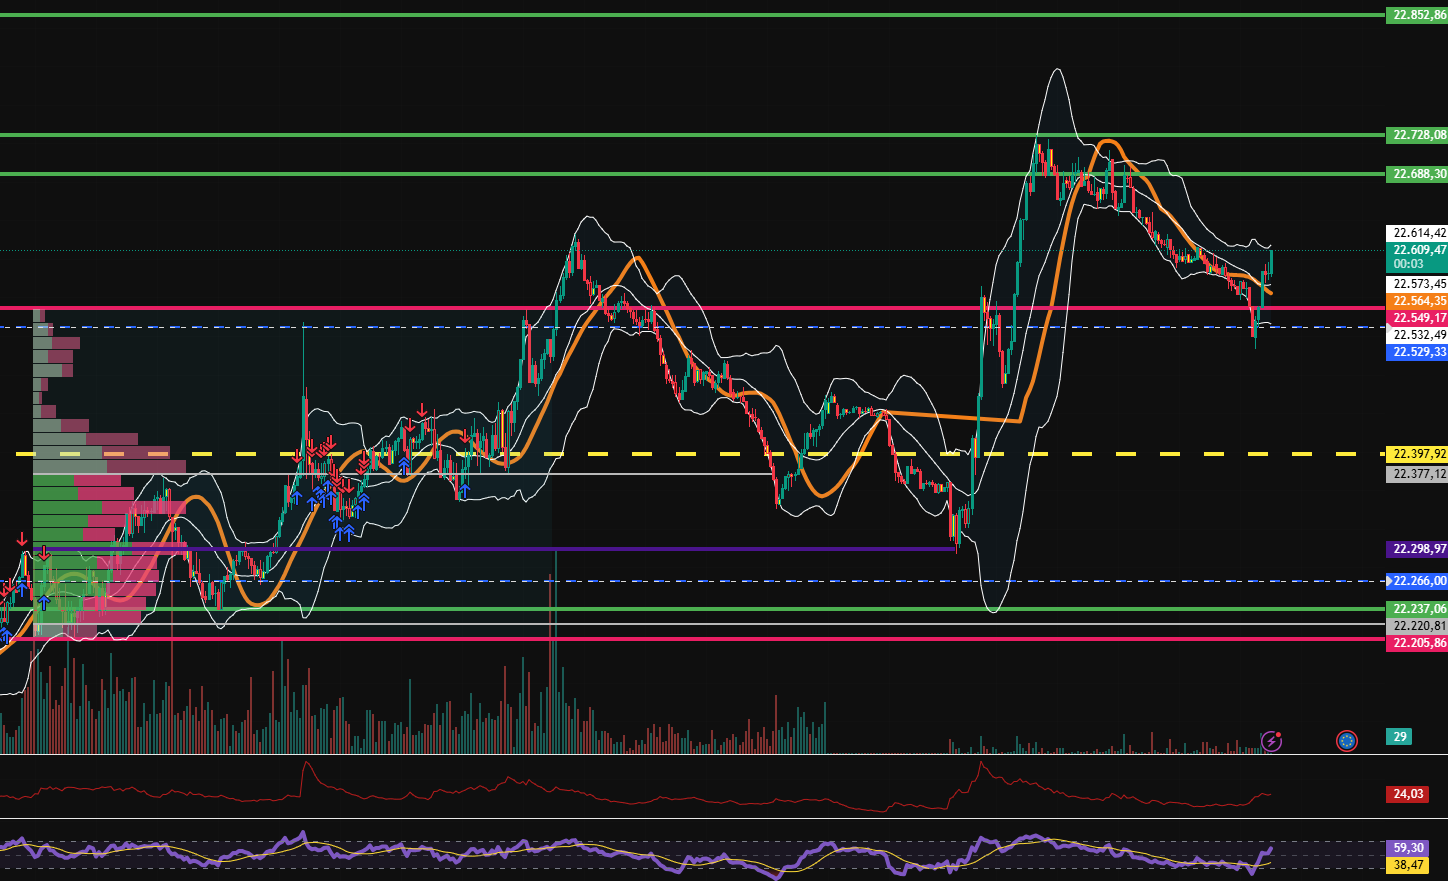This screenshot has height=881, width=1448.
Task: Select the 22.688,30 green price label
Action: [x=1418, y=174]
